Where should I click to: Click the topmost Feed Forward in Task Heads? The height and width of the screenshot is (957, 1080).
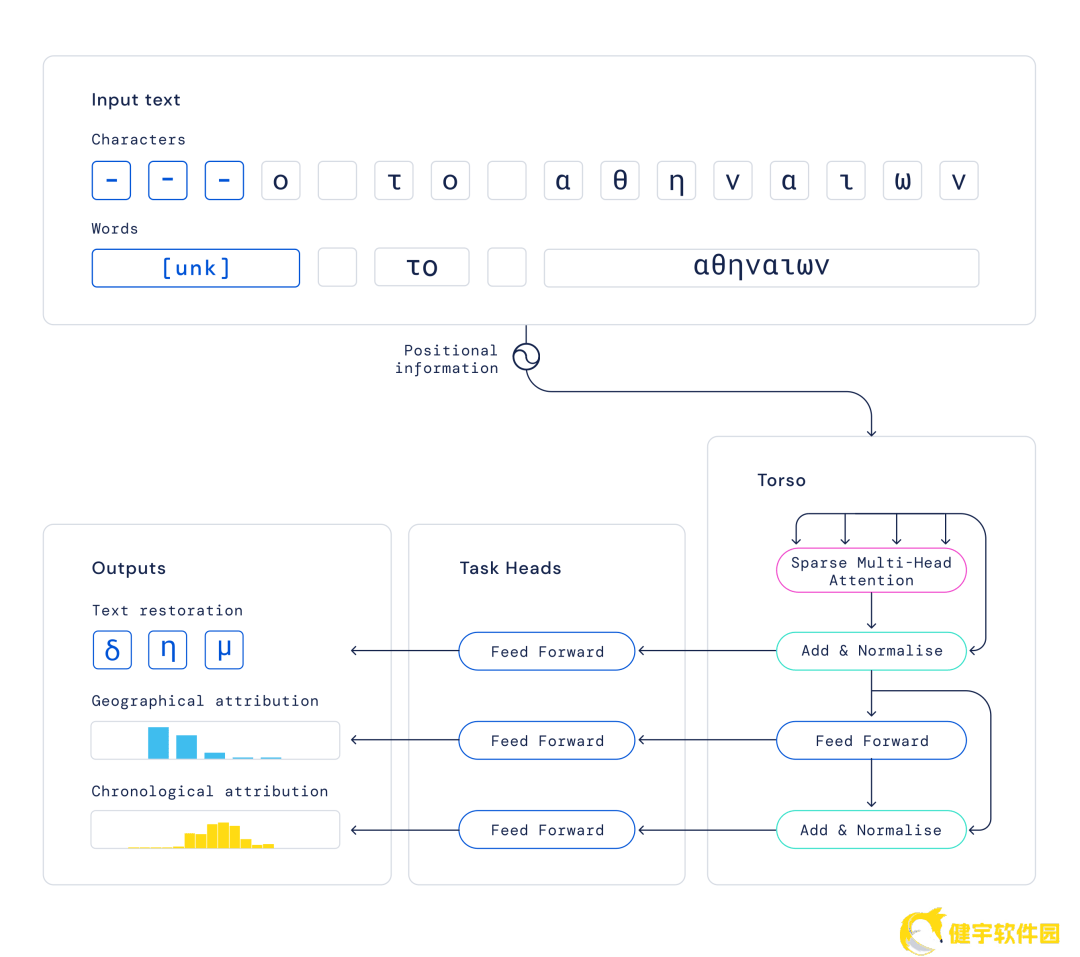pos(547,651)
